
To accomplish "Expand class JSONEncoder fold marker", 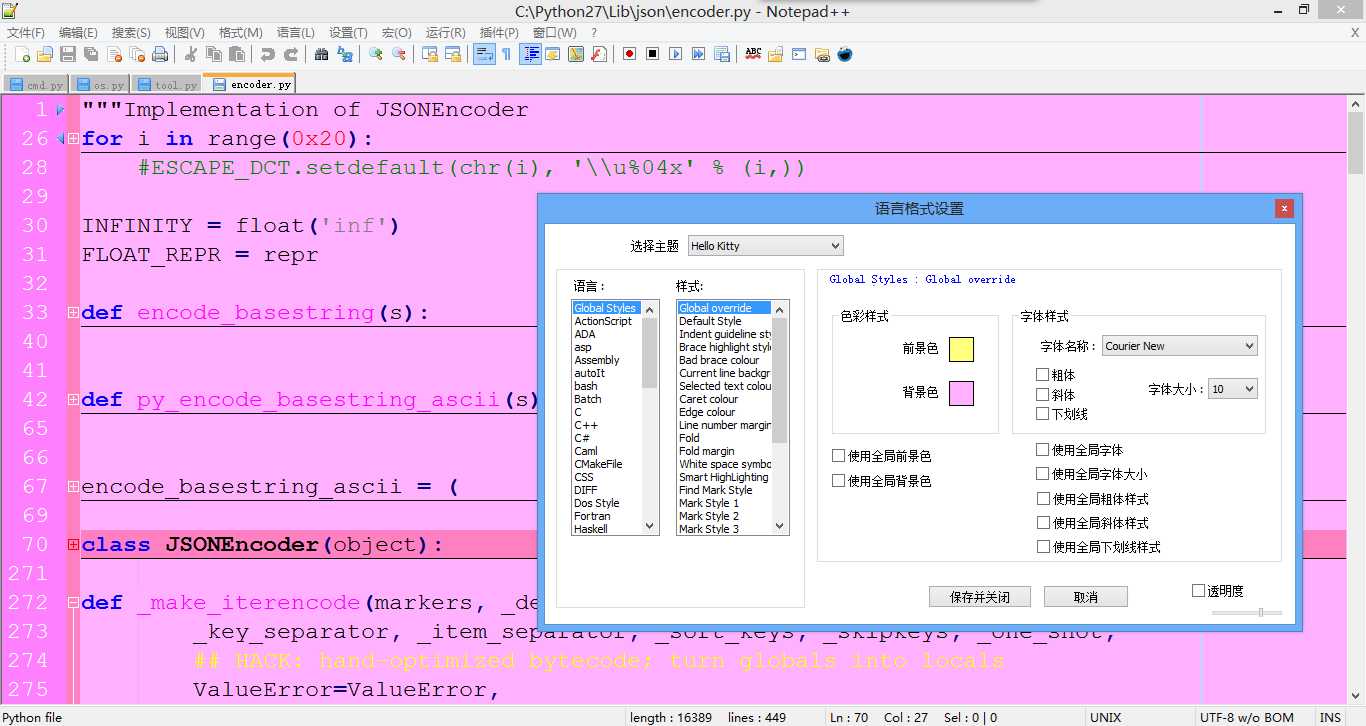I will (73, 545).
